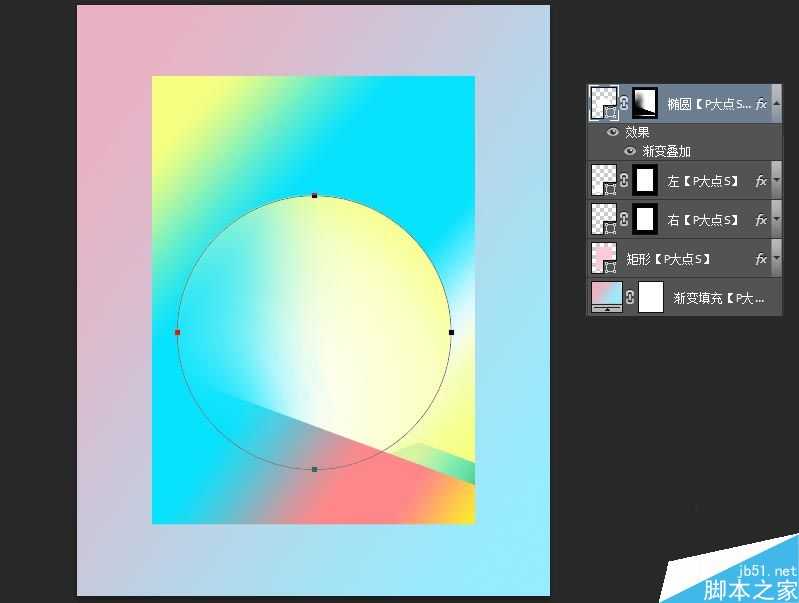Click the fx icon on 右 layer
Screen dimensions: 799x603
[x=761, y=220]
